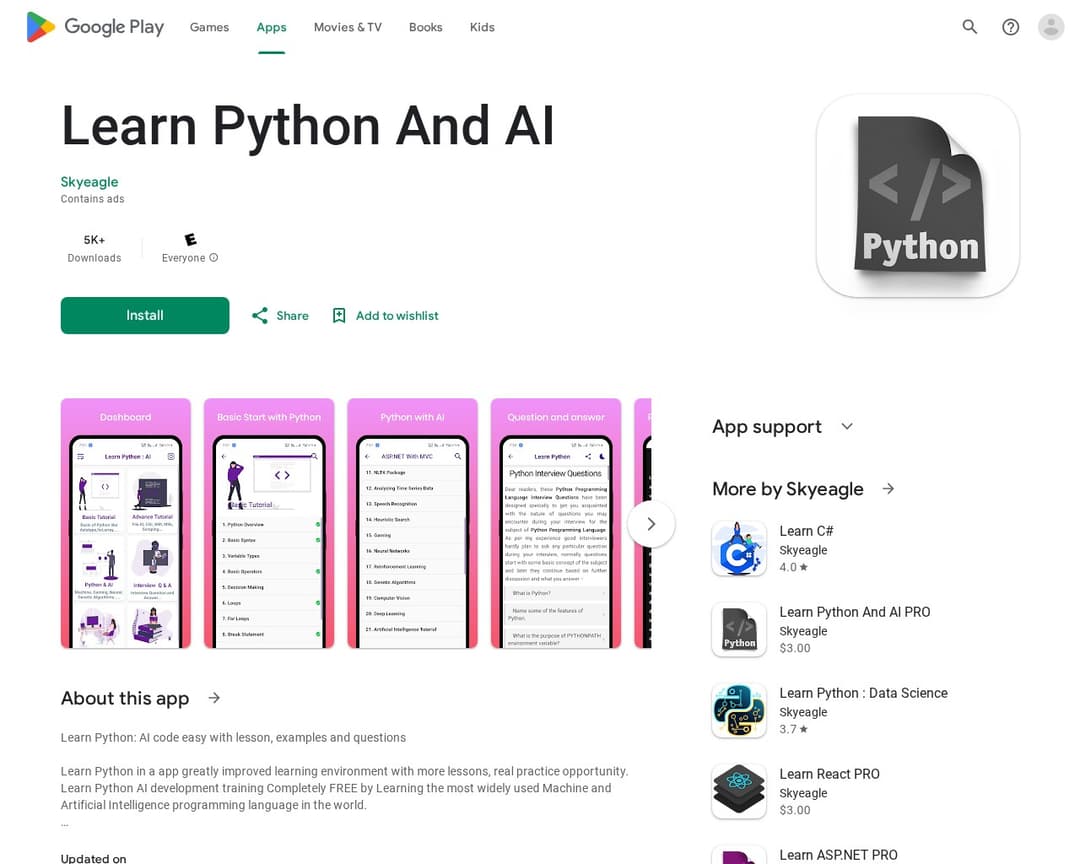
Task: Click the Updated on label
Action: (x=94, y=858)
